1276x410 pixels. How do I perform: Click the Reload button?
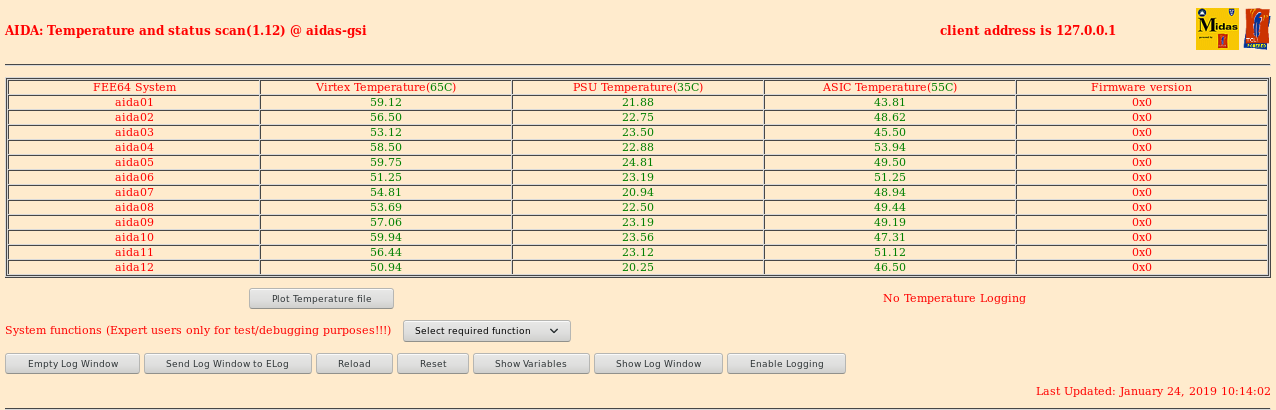354,364
